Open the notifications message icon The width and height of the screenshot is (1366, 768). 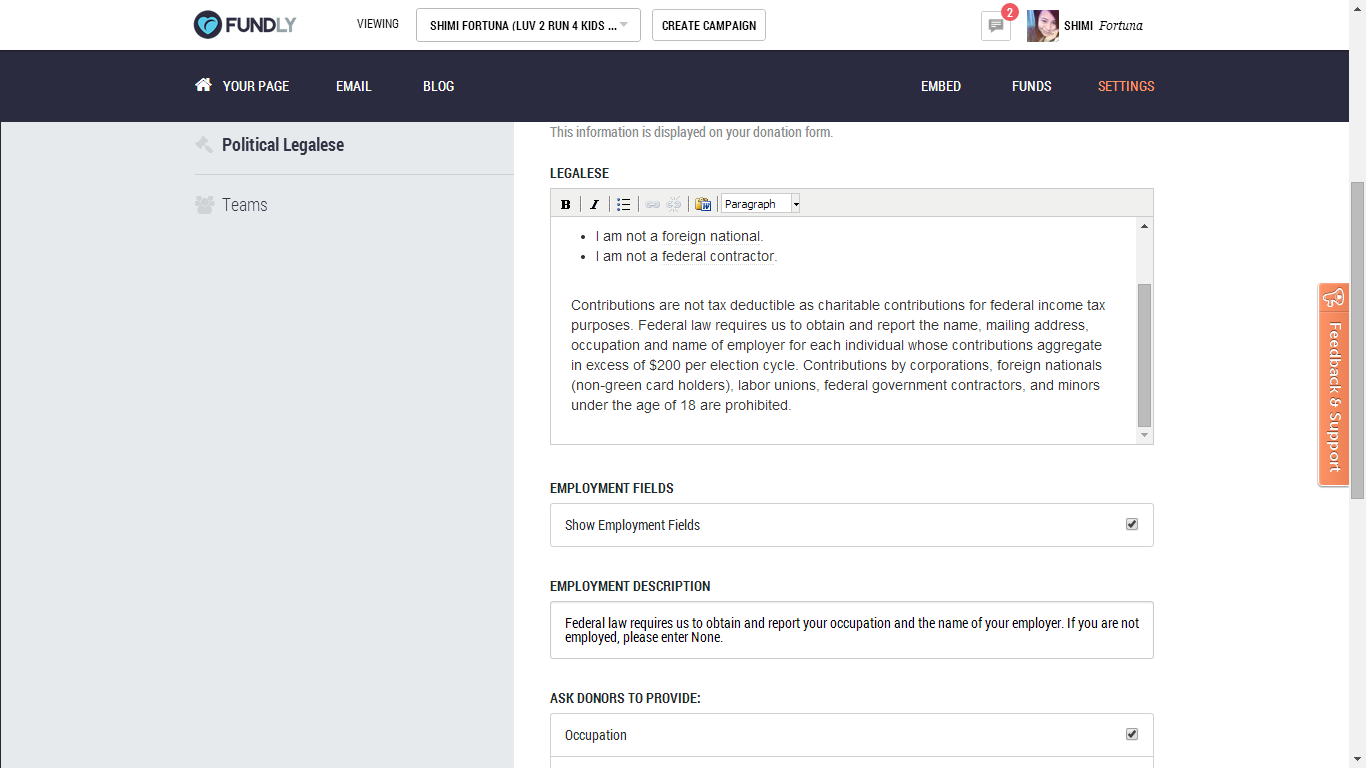[995, 26]
